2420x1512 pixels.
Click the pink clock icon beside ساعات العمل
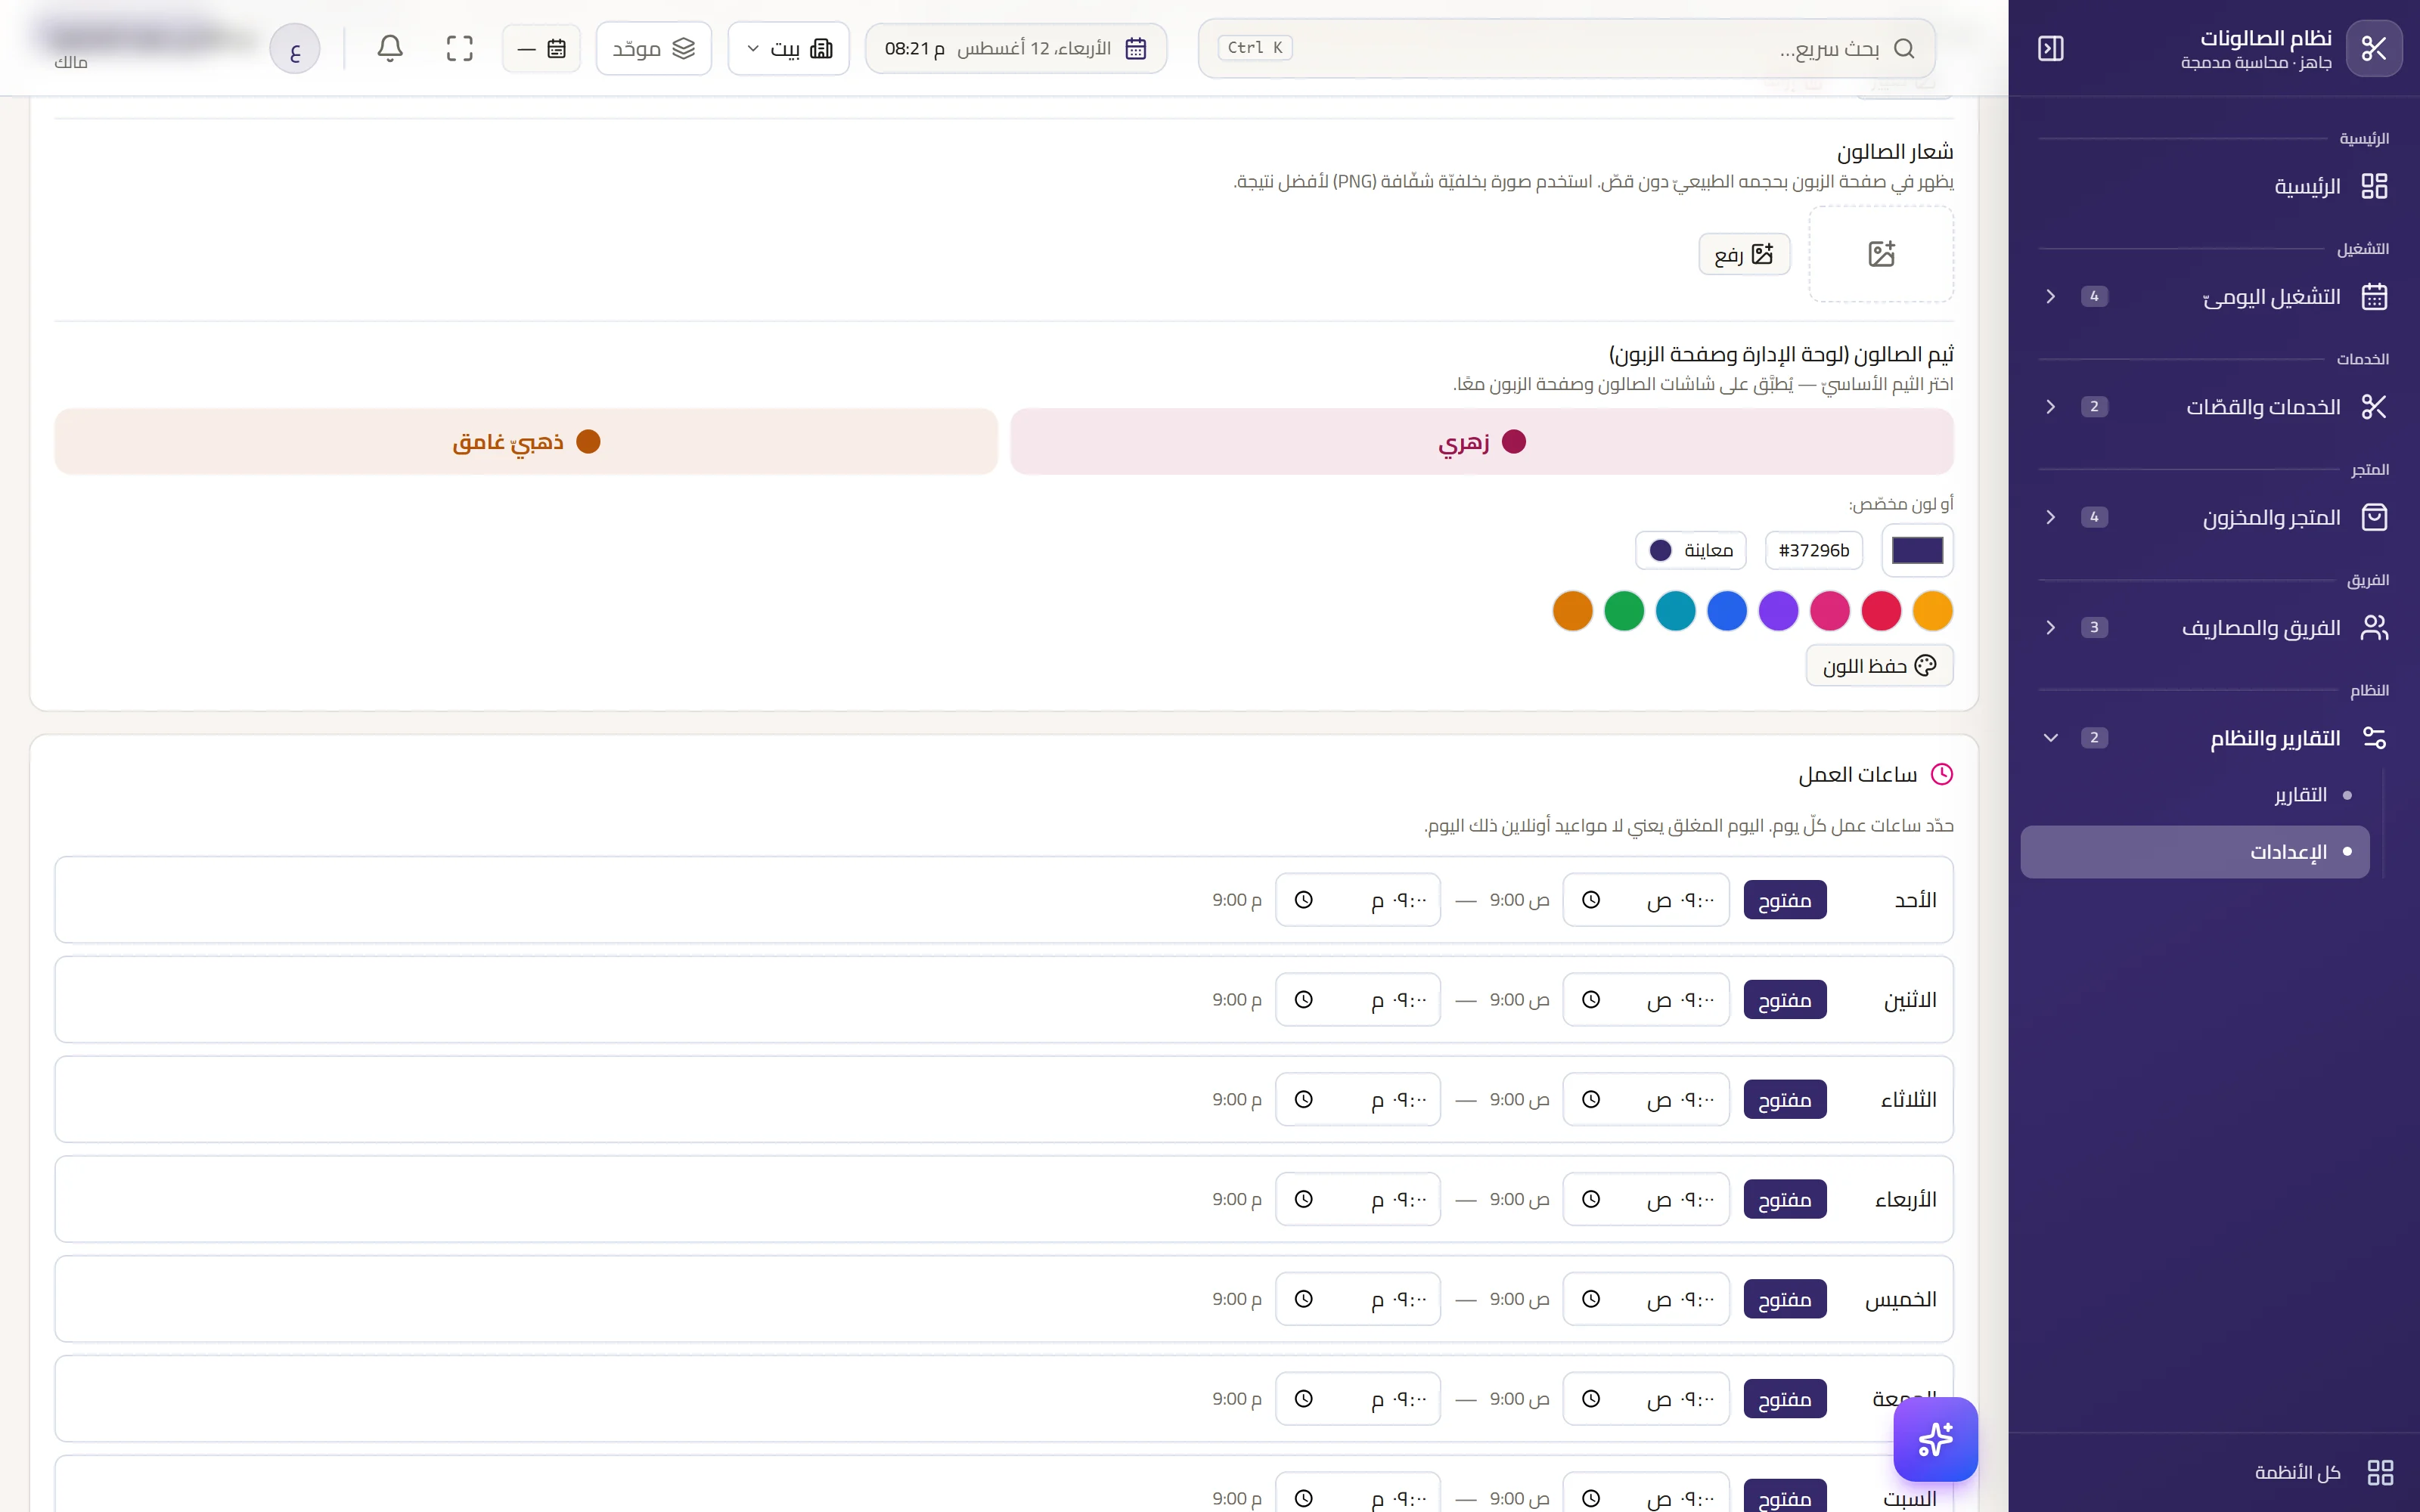point(1942,774)
